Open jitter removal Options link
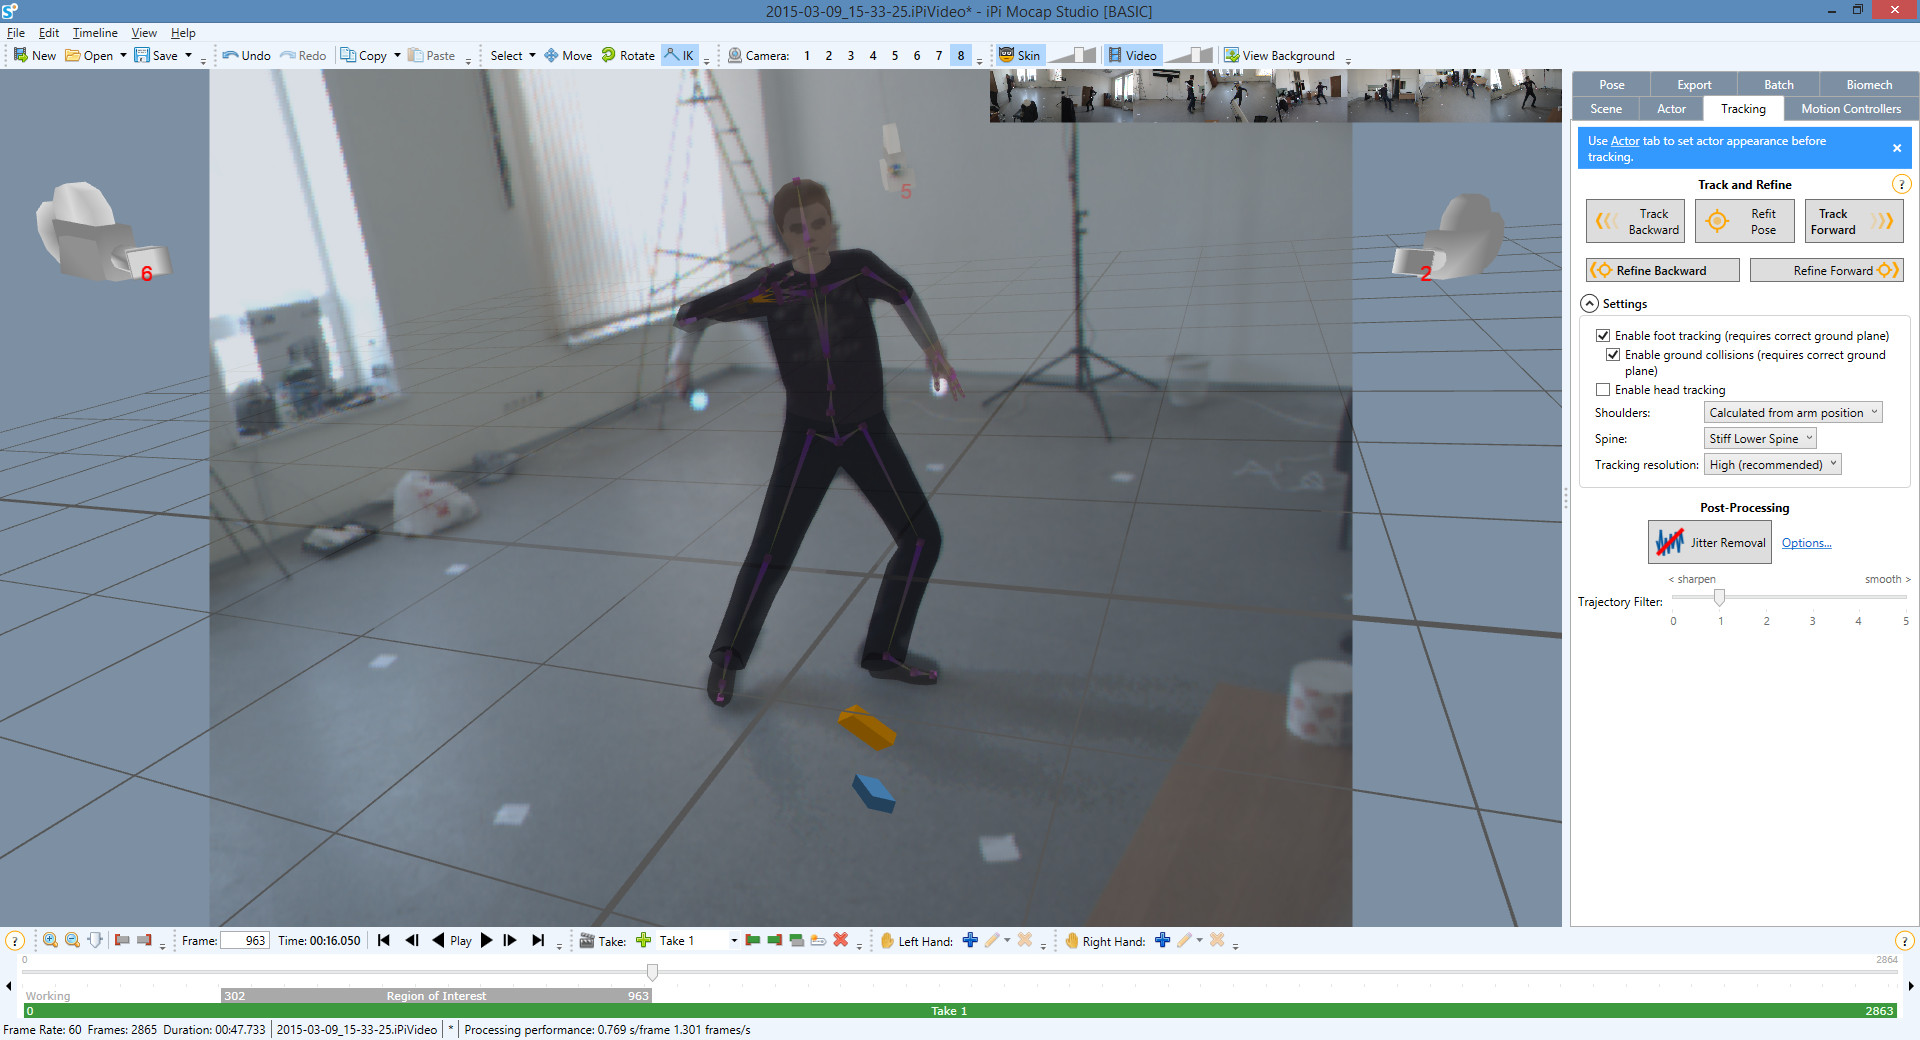Image resolution: width=1920 pixels, height=1040 pixels. (1806, 543)
